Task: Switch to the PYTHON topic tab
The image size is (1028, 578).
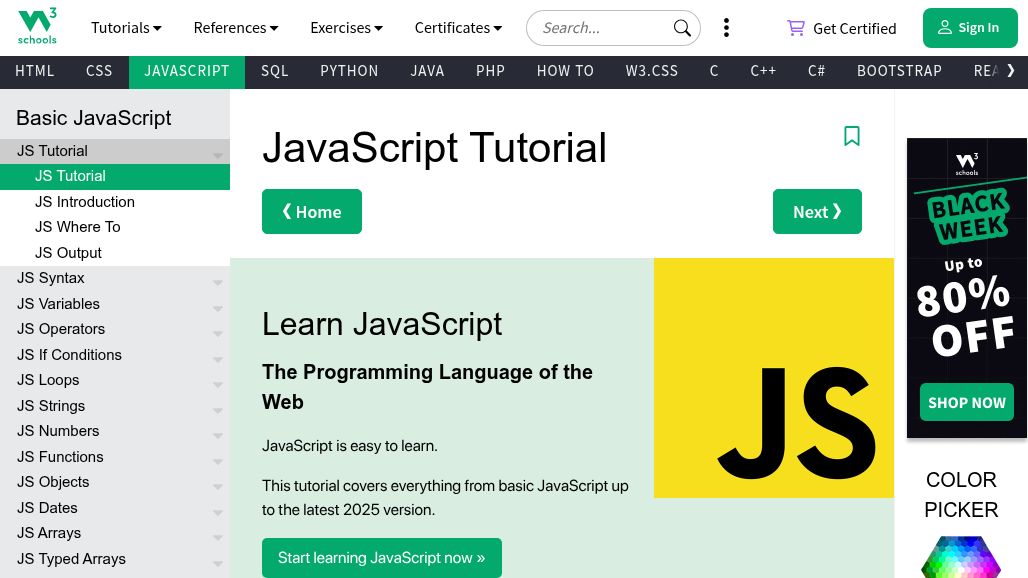Action: tap(349, 71)
